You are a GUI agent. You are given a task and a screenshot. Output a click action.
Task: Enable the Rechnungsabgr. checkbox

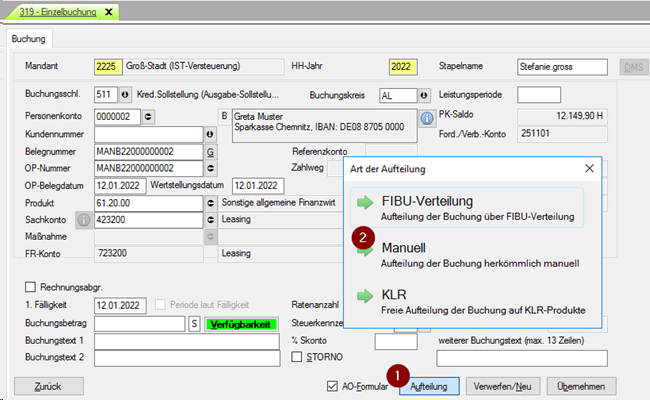[42, 286]
